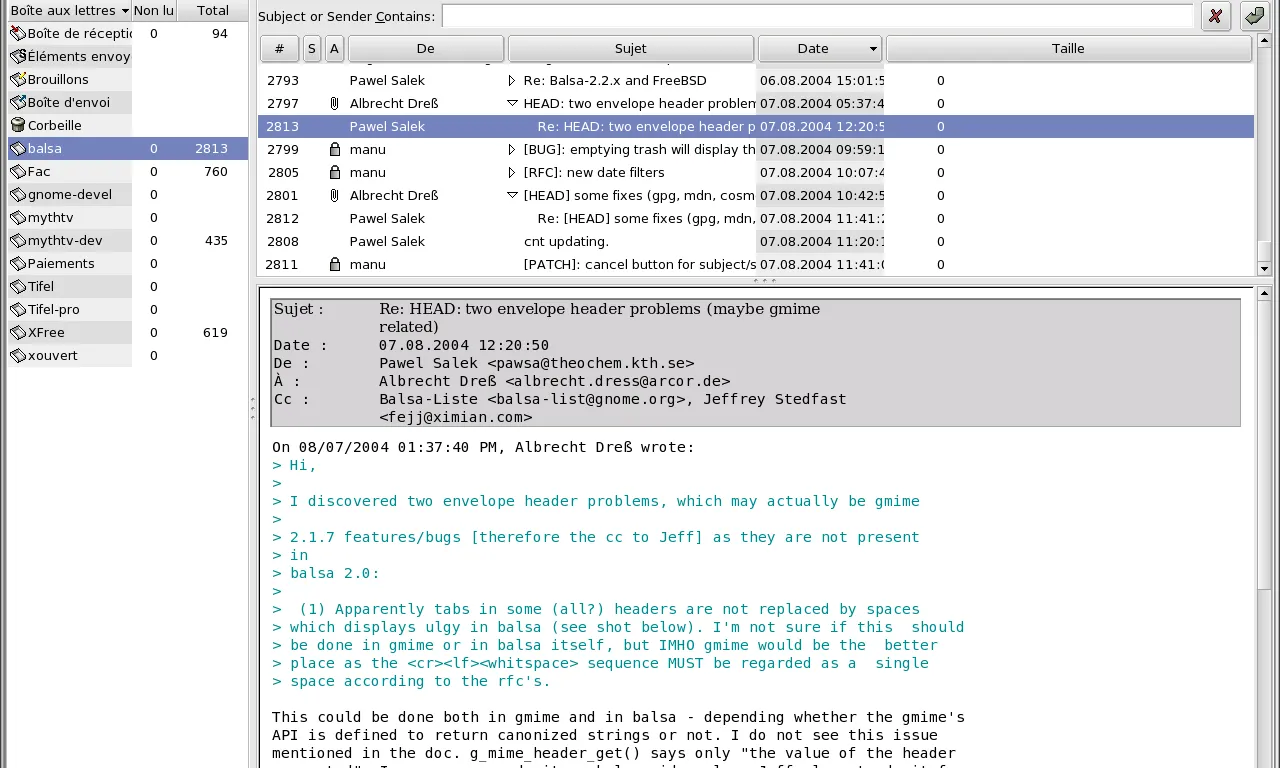
Task: Click pawsa@theochem.kth.se sender in header
Action: 591,363
